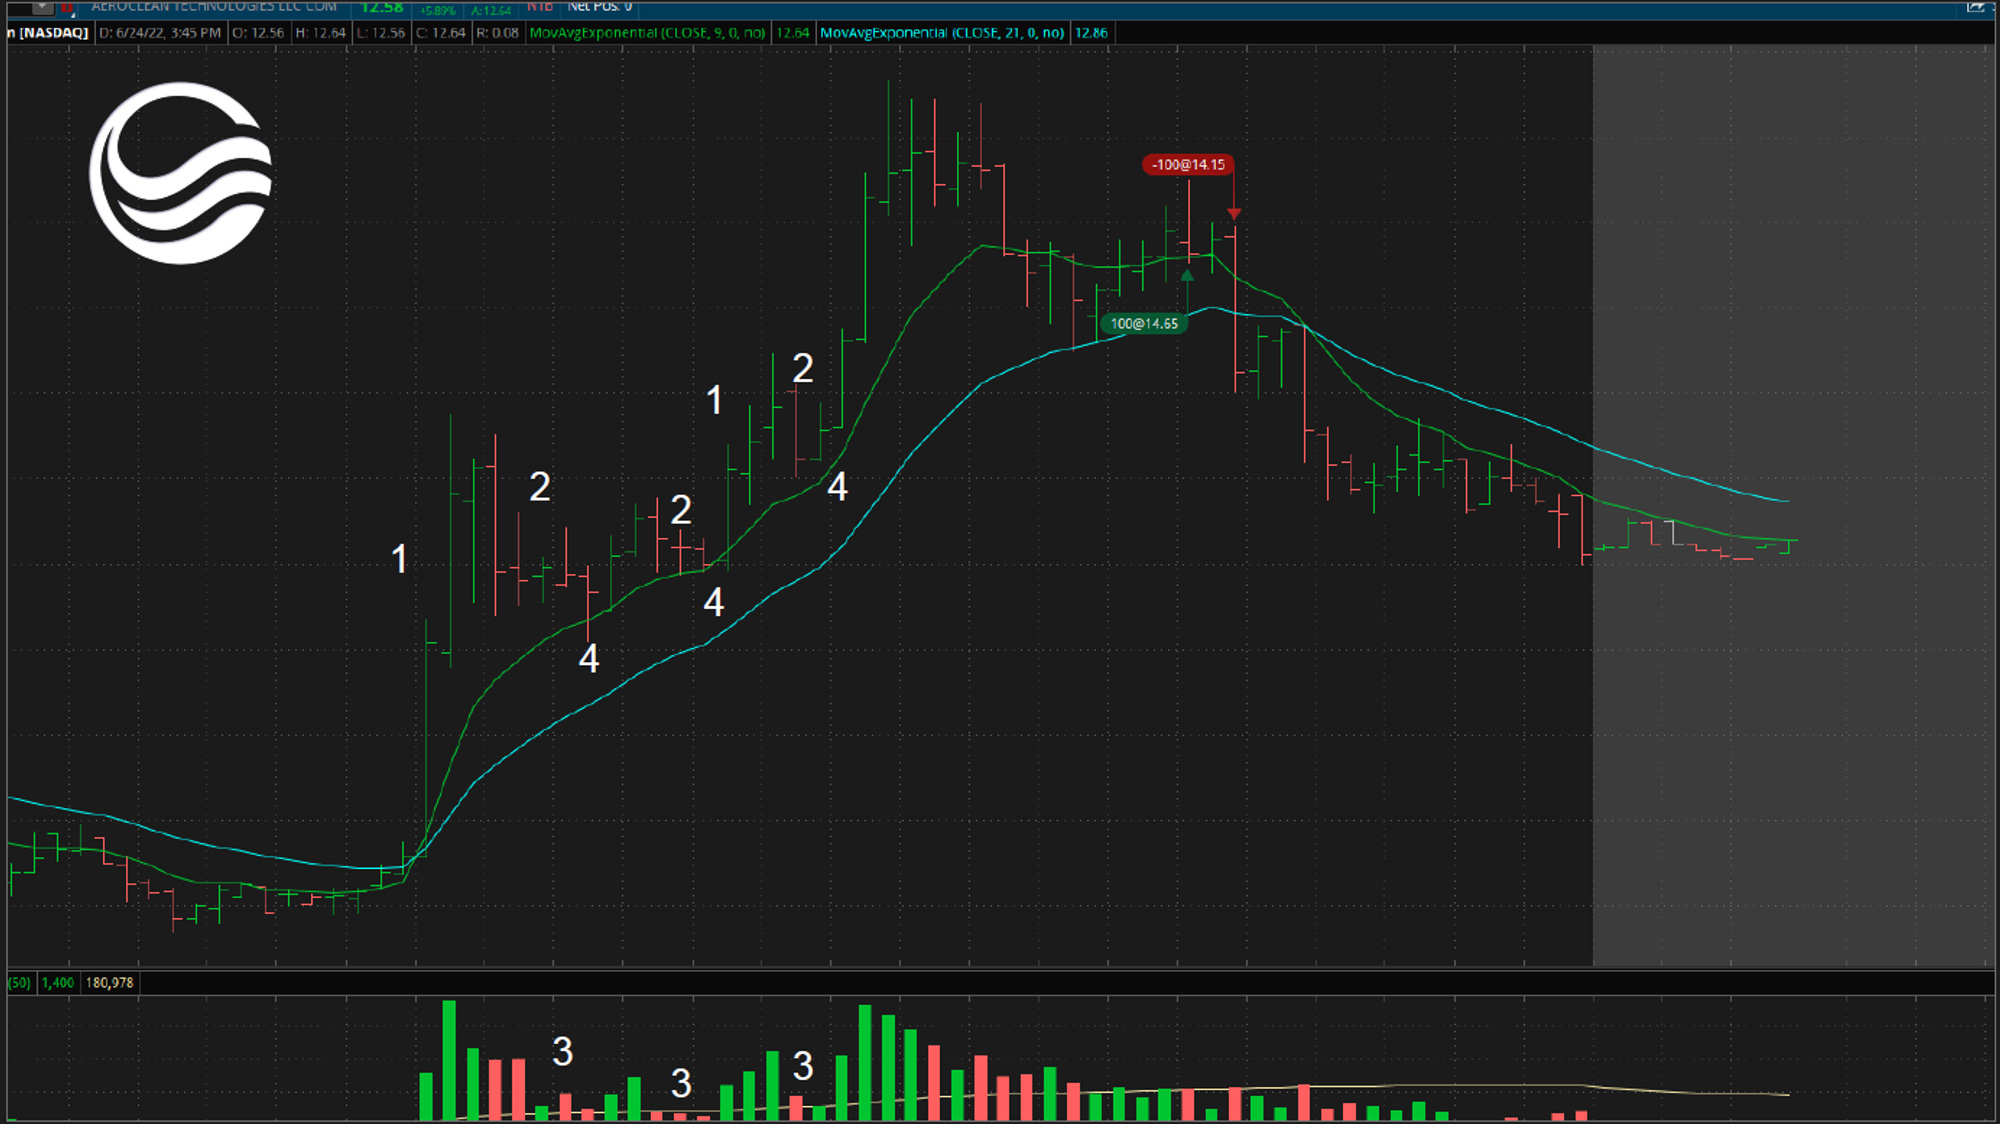
Task: Open the symbol dropdown arrow at top left
Action: tap(42, 7)
